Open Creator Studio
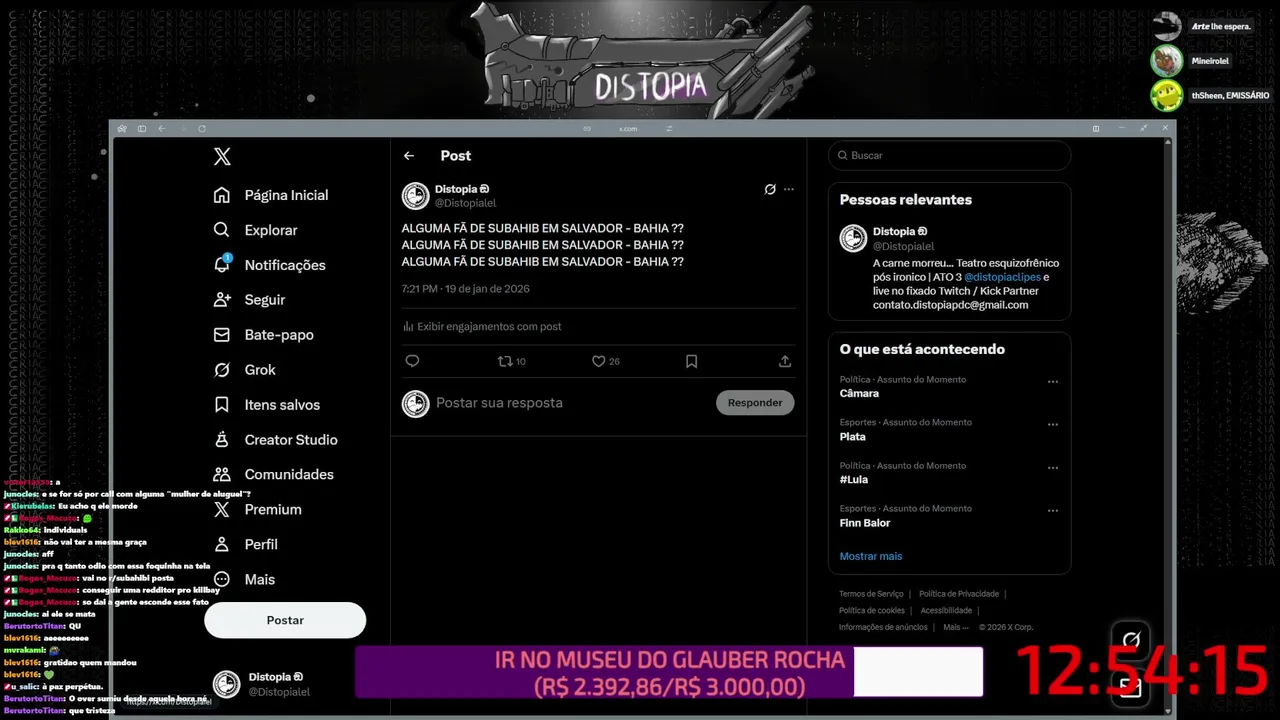This screenshot has width=1280, height=720. click(x=276, y=440)
